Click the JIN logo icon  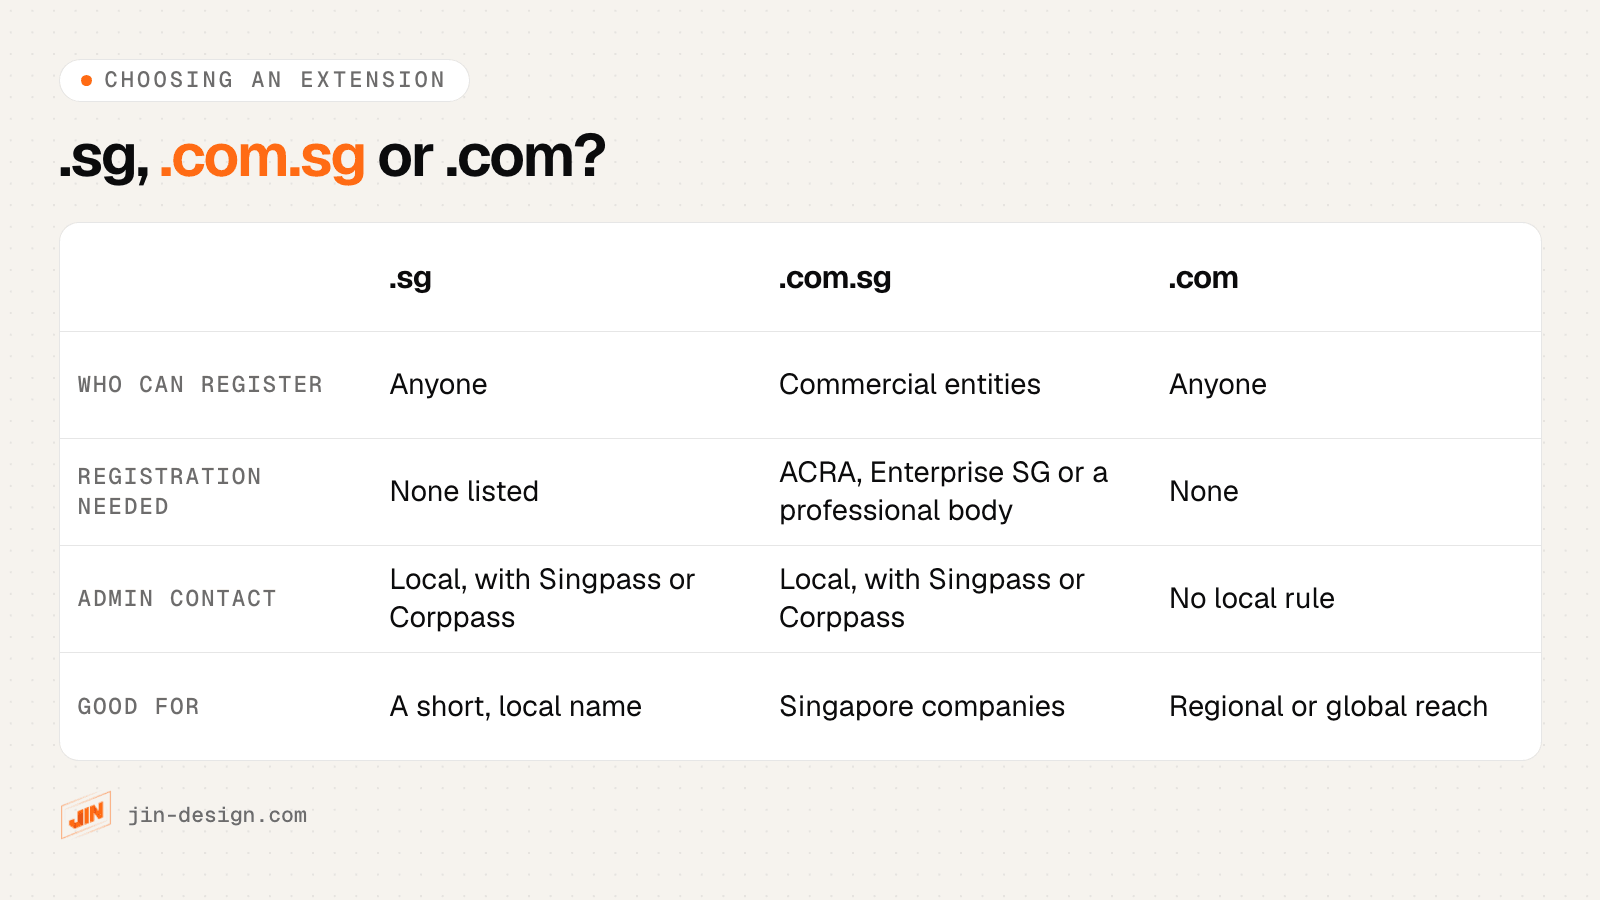[x=86, y=815]
